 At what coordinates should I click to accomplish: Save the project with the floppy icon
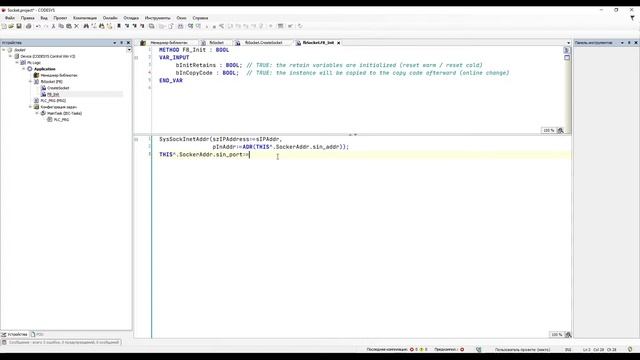19,26
